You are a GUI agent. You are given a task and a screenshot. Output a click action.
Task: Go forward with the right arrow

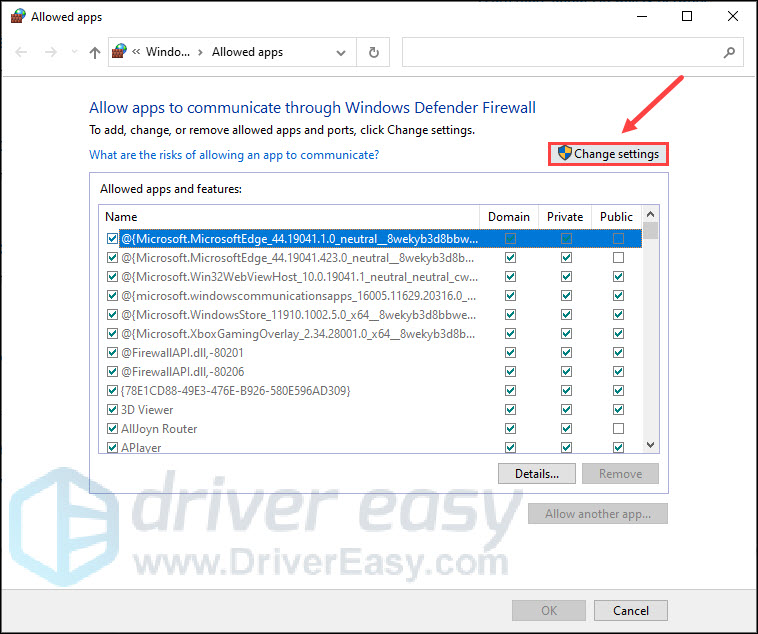point(51,52)
